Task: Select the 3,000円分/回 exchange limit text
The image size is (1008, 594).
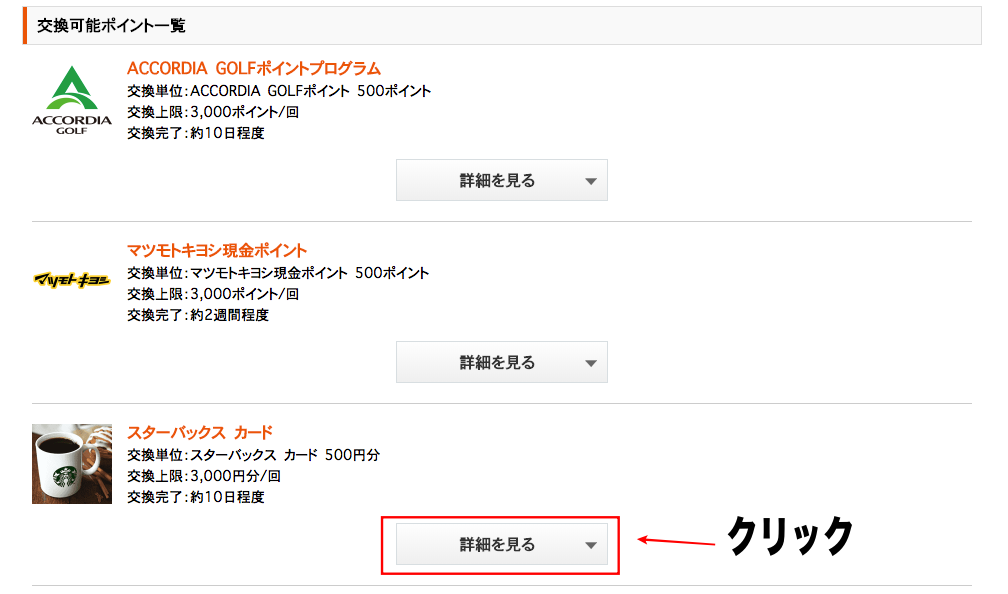Action: (x=235, y=476)
